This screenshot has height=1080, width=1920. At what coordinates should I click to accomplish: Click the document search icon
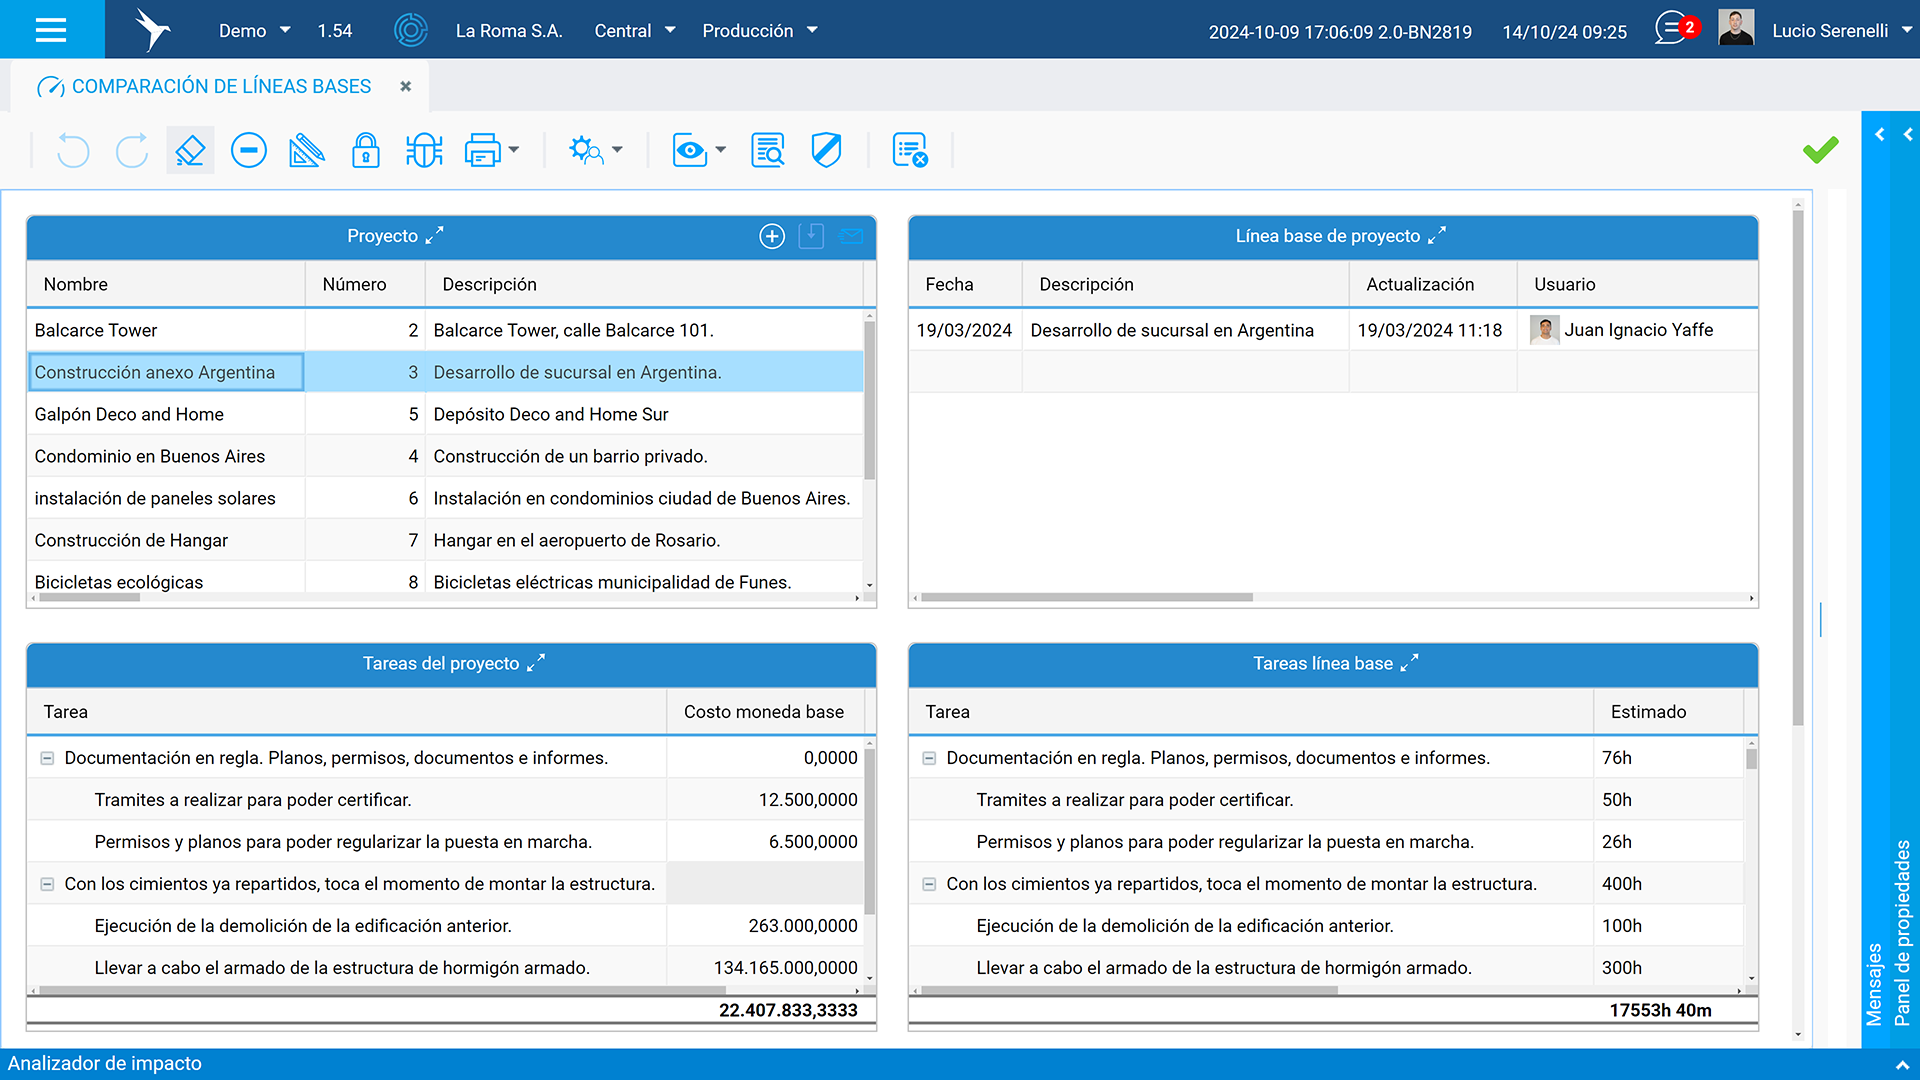coord(768,151)
